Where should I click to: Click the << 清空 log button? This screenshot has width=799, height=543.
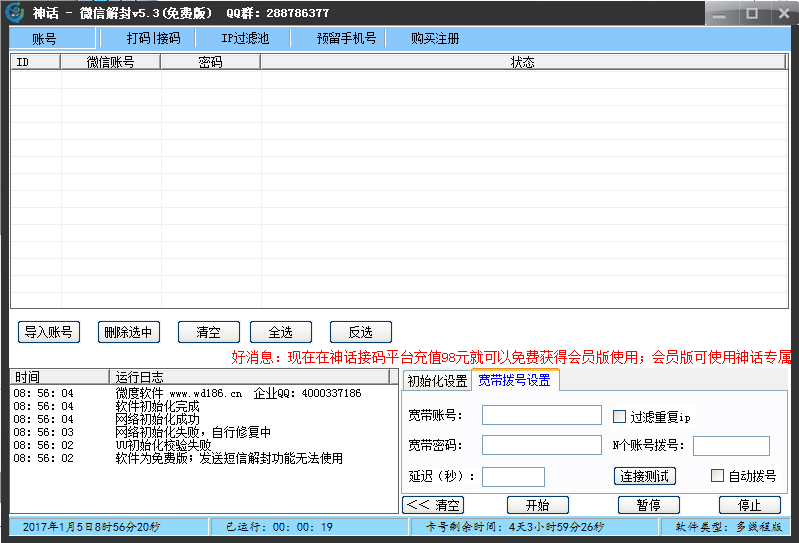433,505
